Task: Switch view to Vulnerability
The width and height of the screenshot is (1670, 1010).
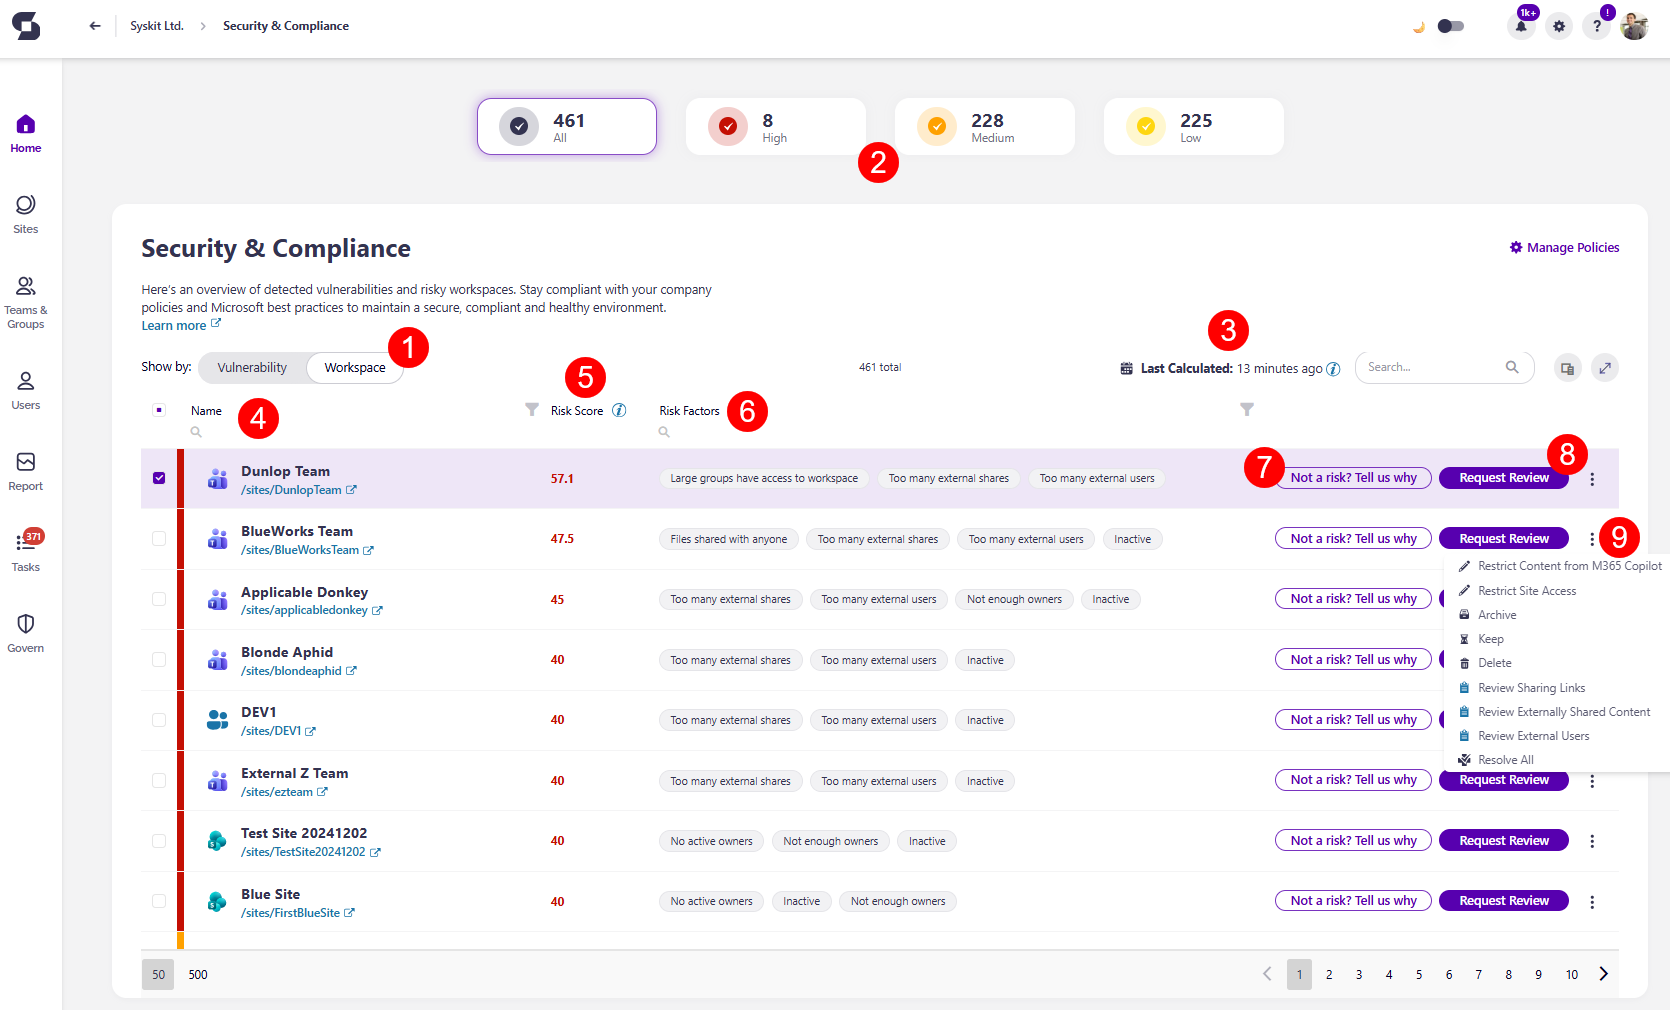Action: [252, 368]
